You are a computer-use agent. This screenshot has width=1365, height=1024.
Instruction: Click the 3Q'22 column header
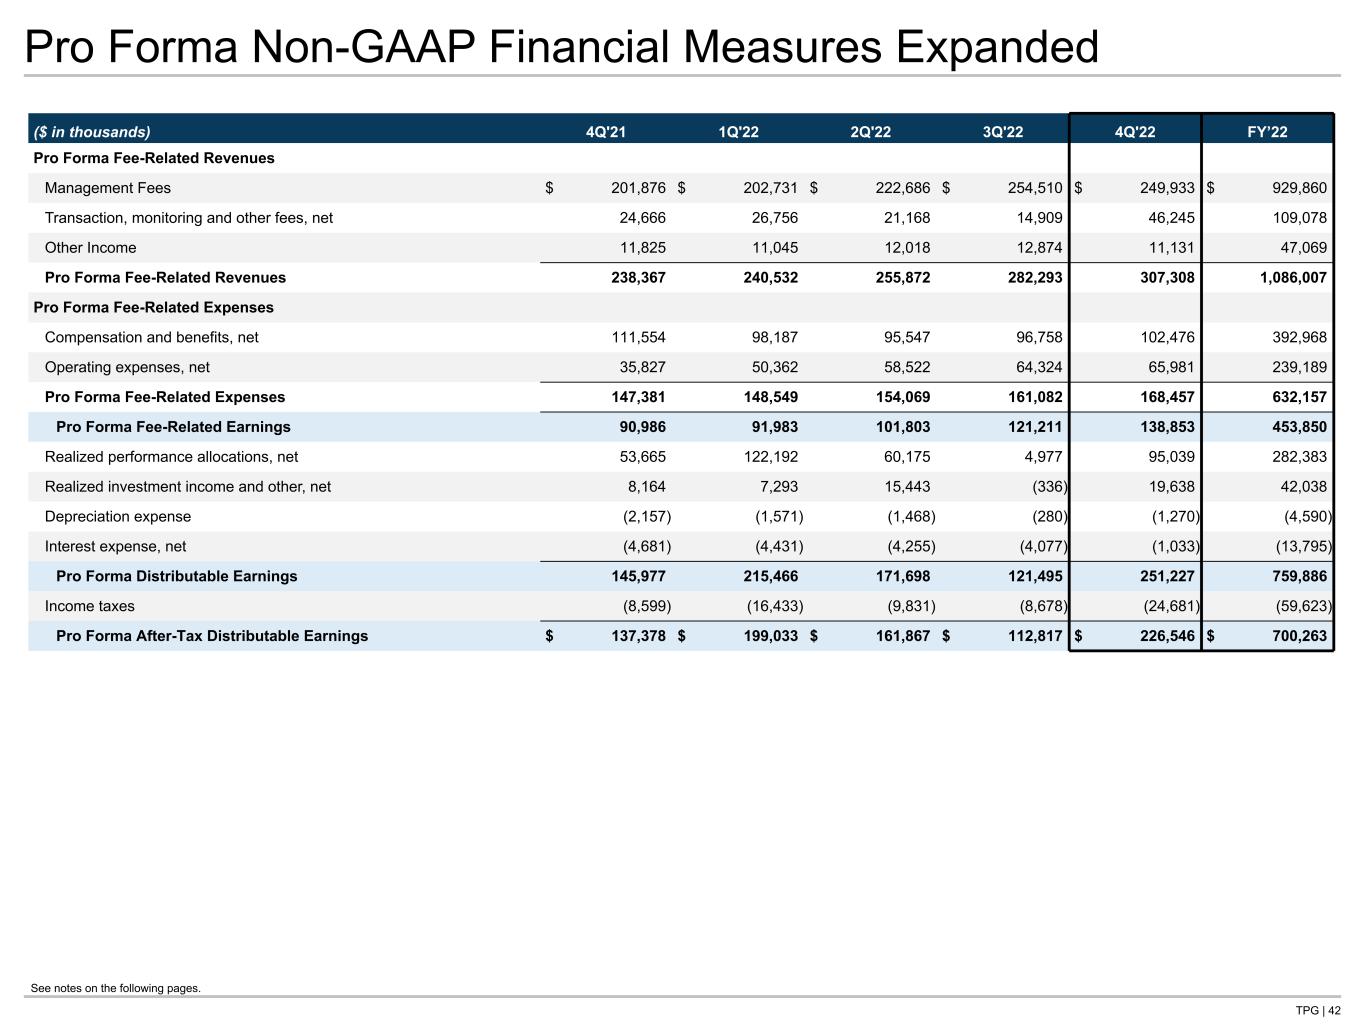(x=1002, y=132)
